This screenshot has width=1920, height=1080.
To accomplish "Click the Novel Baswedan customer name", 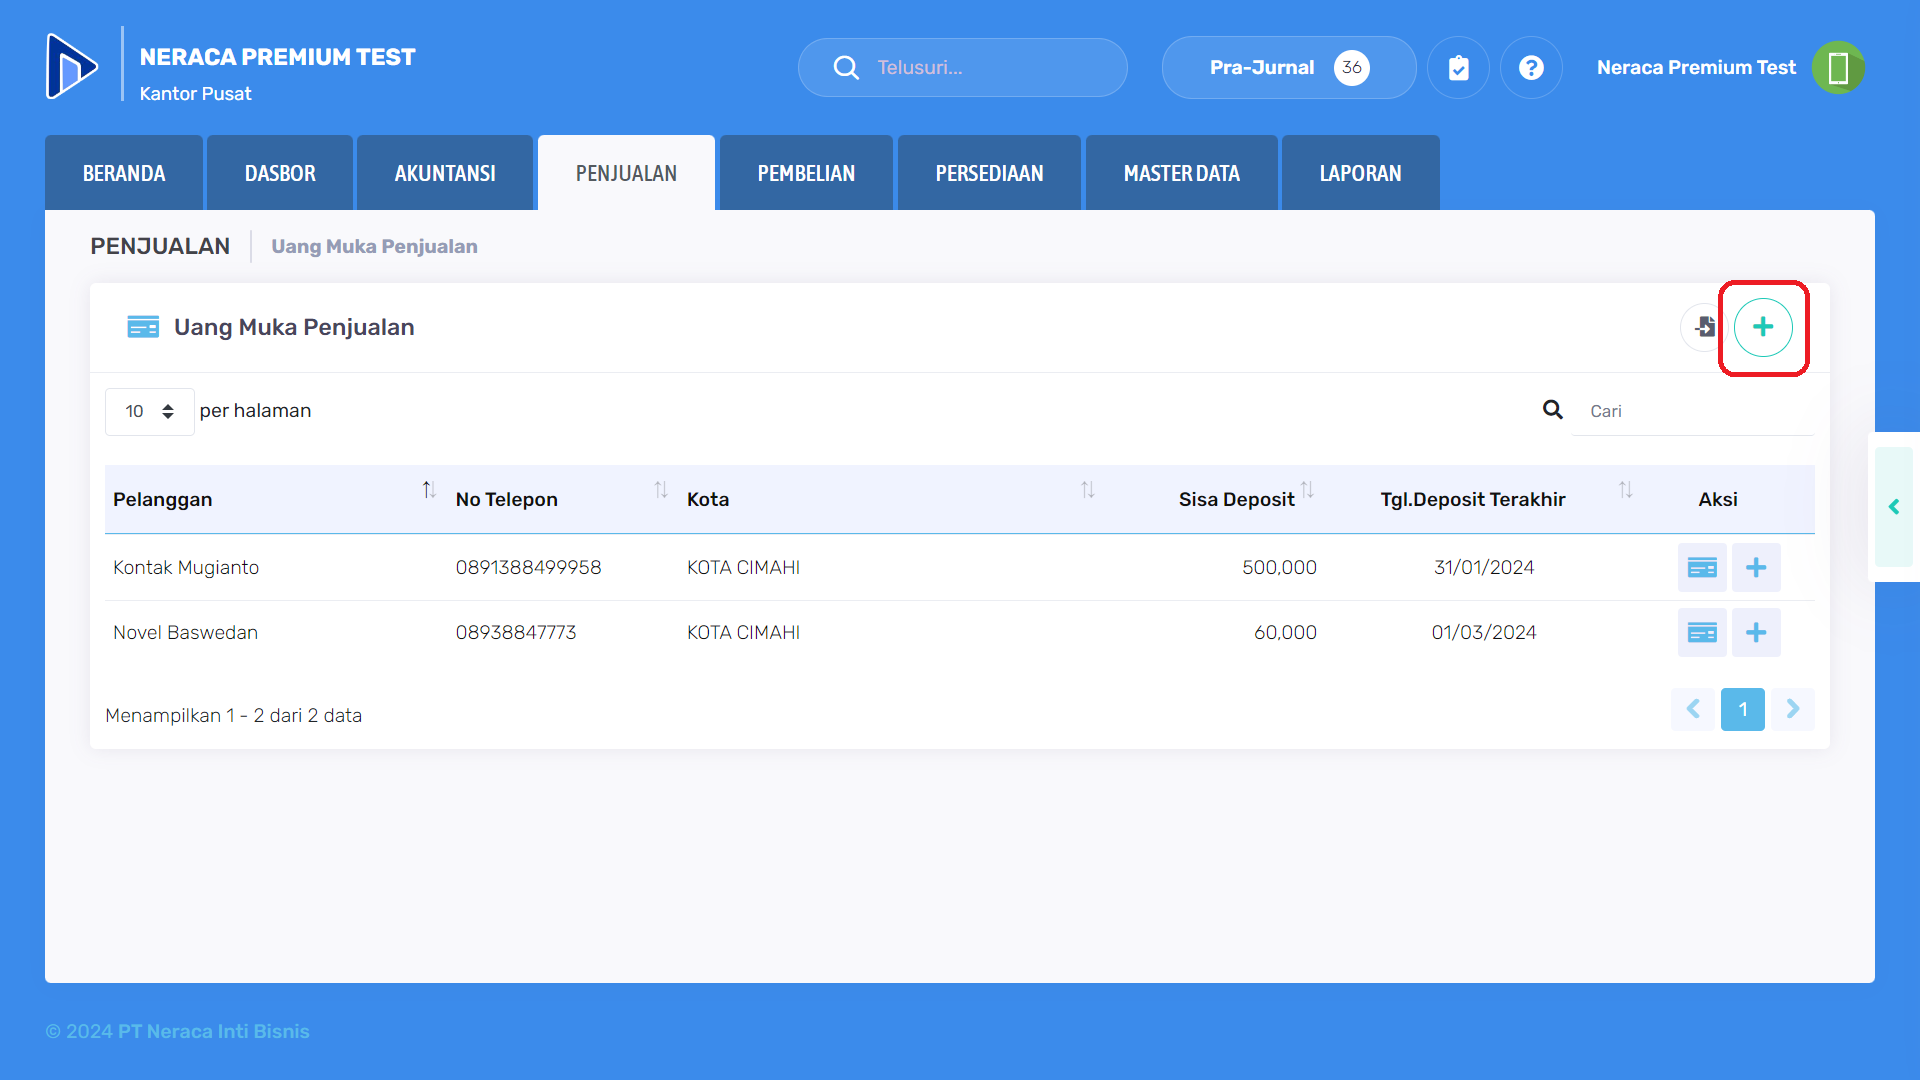I will pos(185,632).
